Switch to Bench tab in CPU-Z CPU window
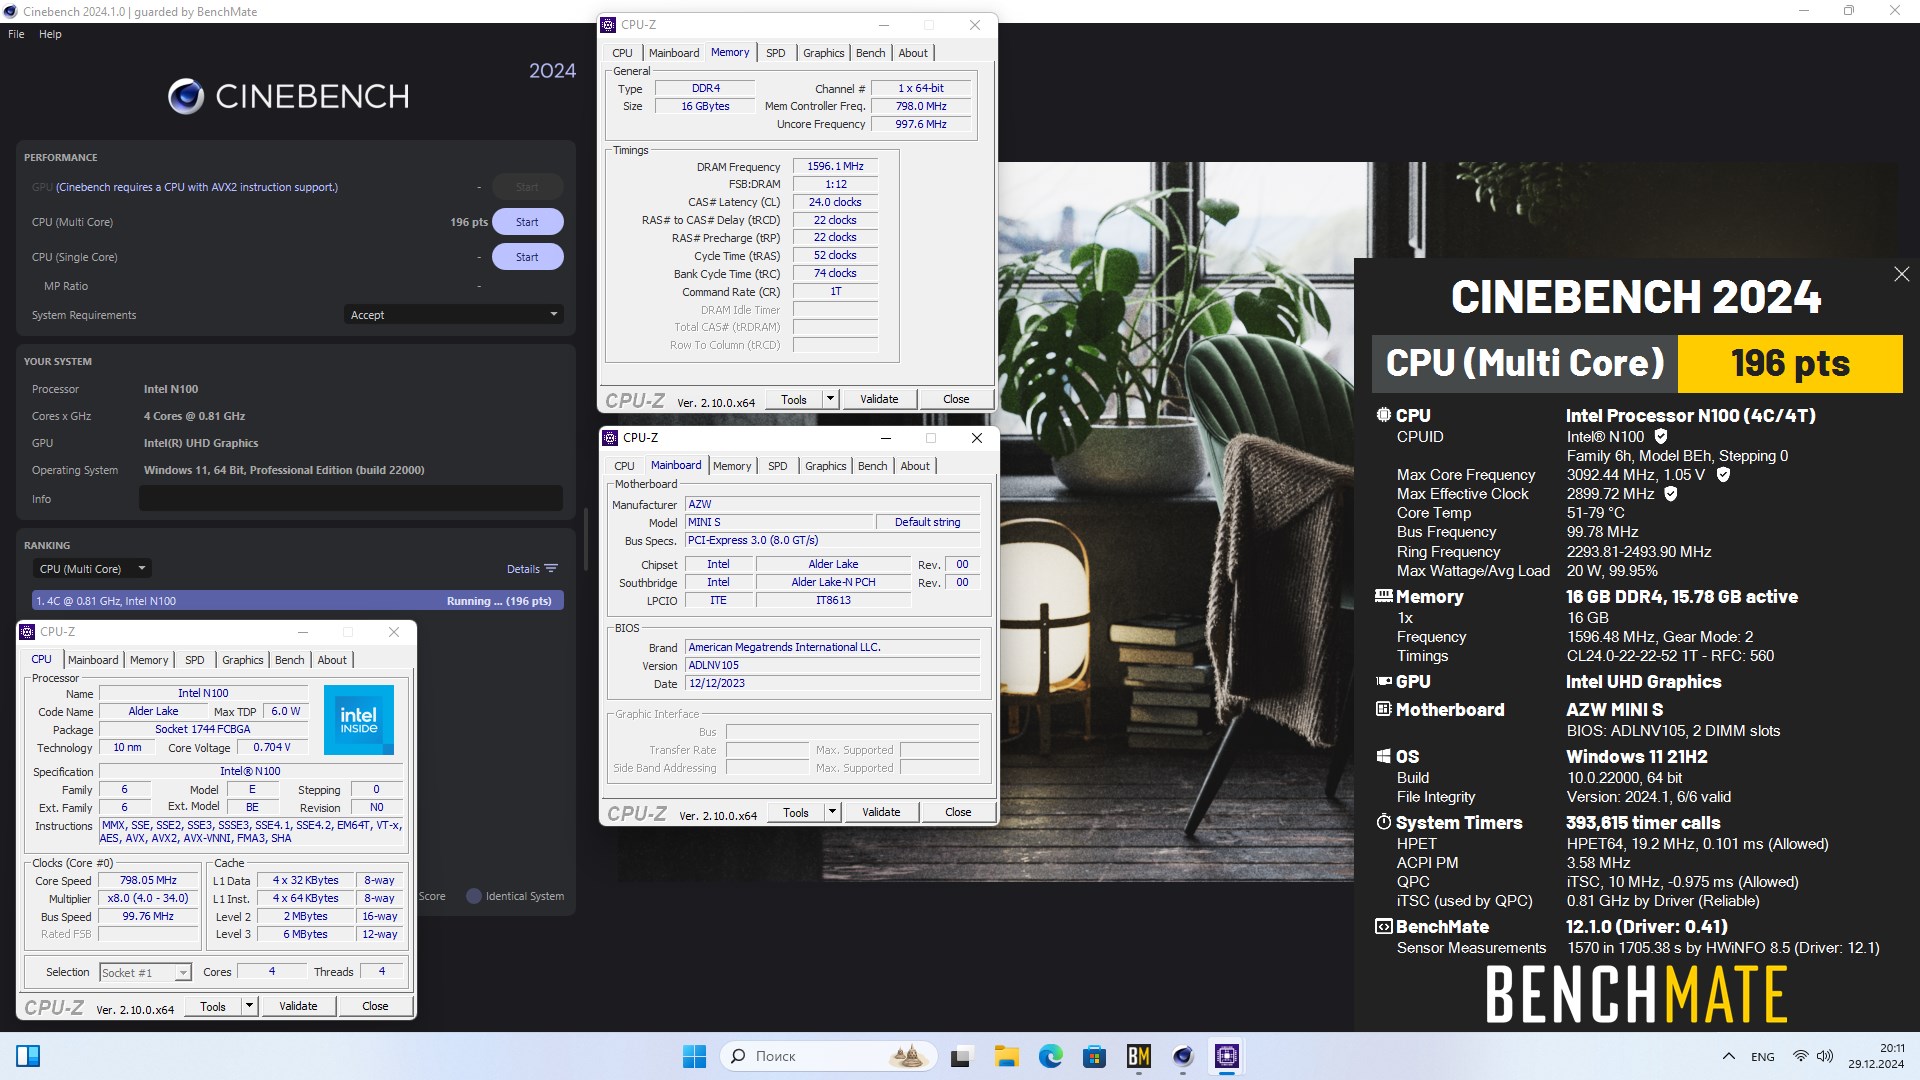 289,660
